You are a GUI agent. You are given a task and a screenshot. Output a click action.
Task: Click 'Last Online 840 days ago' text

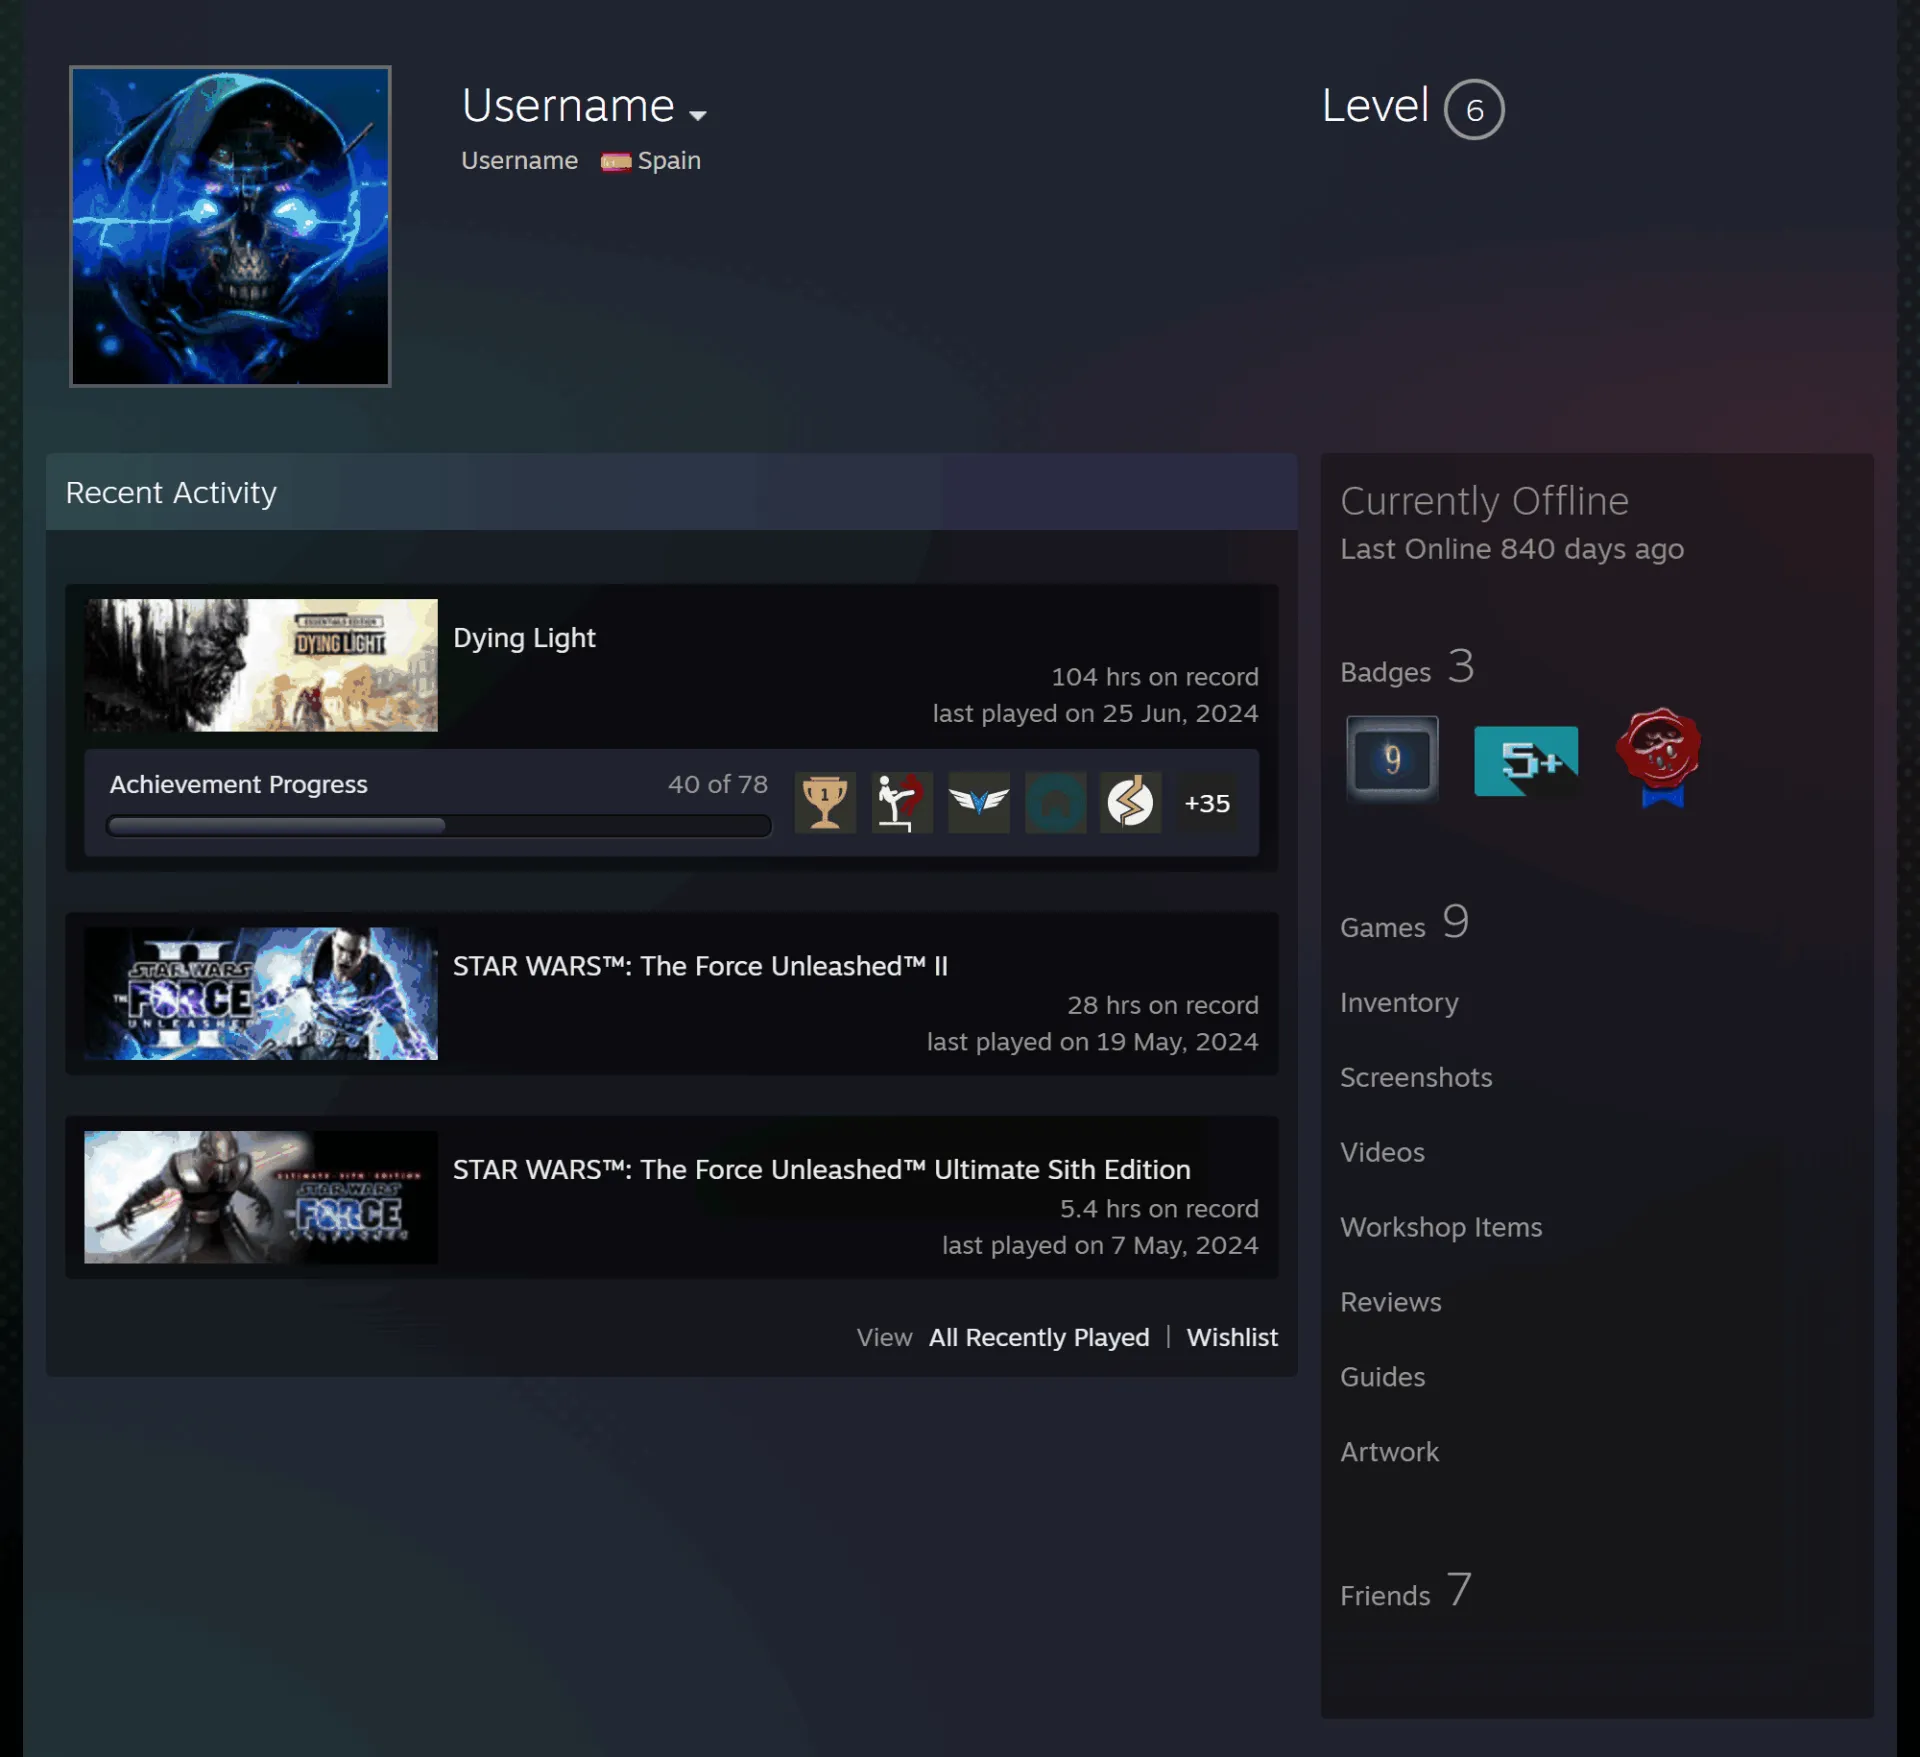tap(1512, 549)
